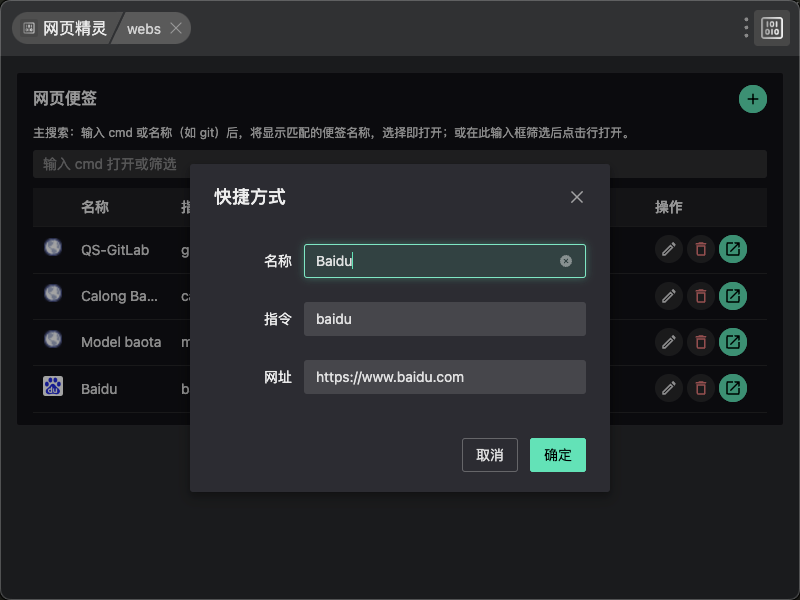Click the 网页精灵 plugin icon in the tab
The width and height of the screenshot is (800, 600).
click(29, 28)
